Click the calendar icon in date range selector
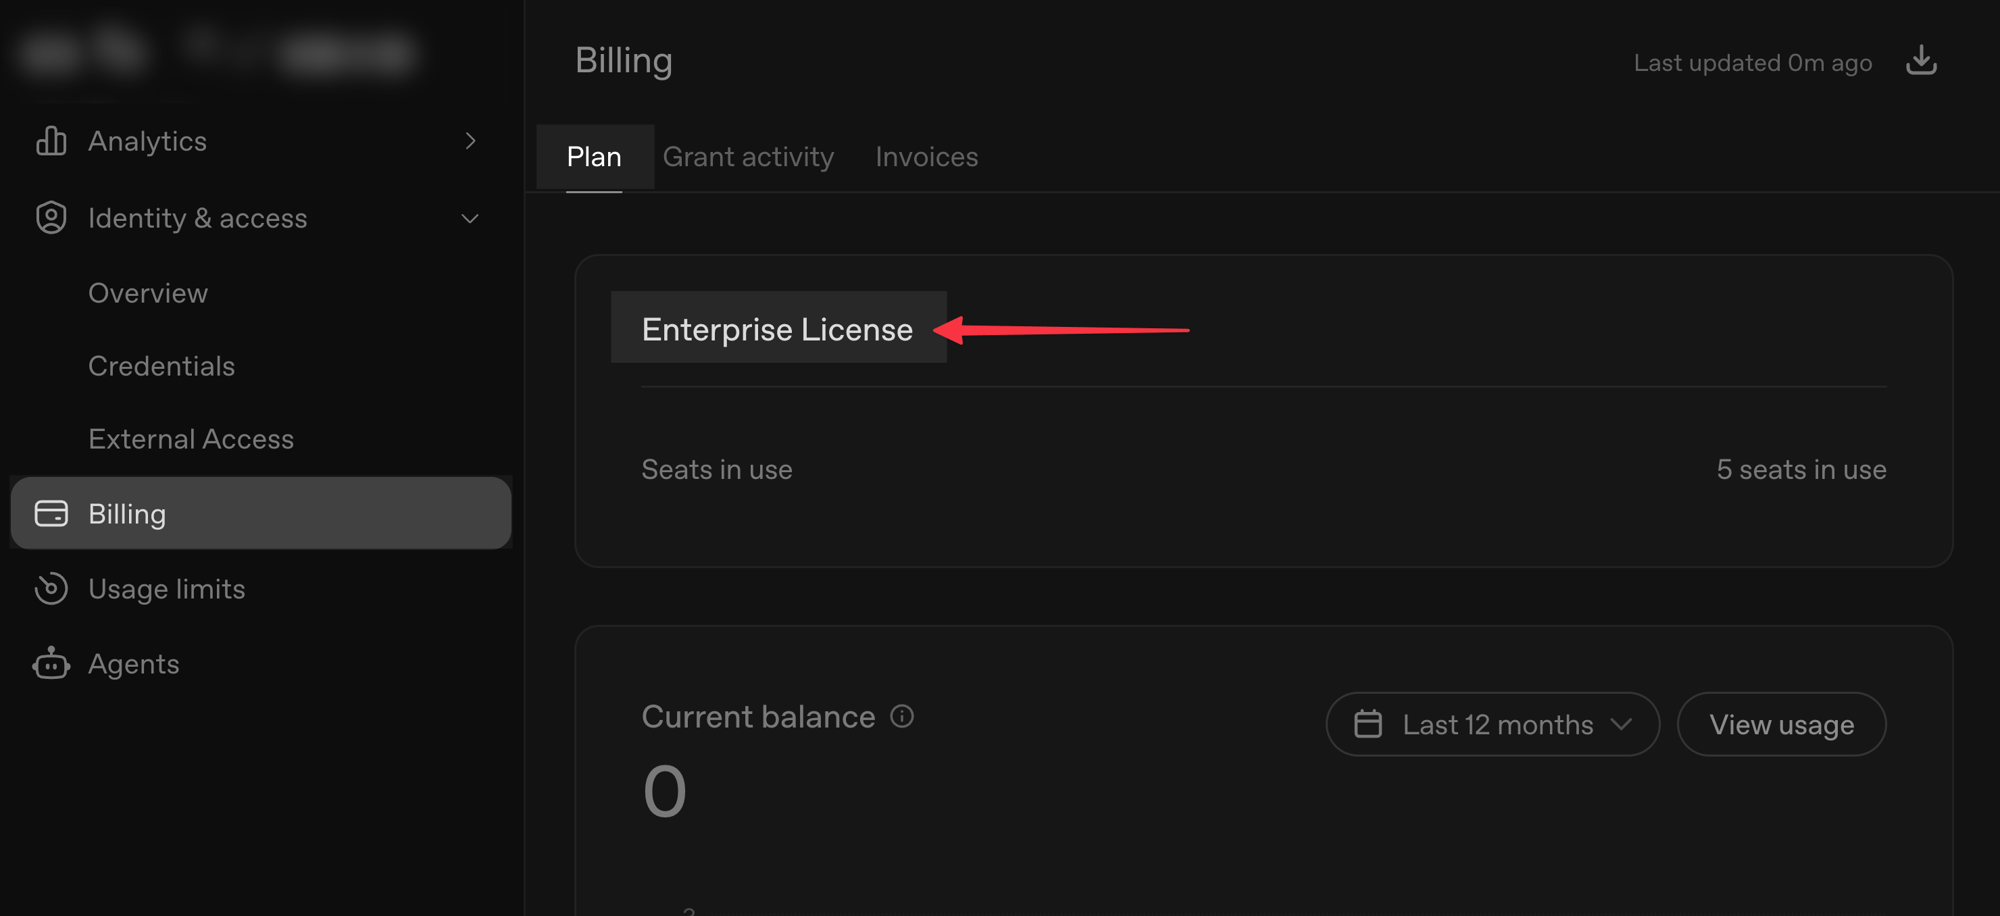Screen dimensions: 2000x916 click(x=1368, y=724)
